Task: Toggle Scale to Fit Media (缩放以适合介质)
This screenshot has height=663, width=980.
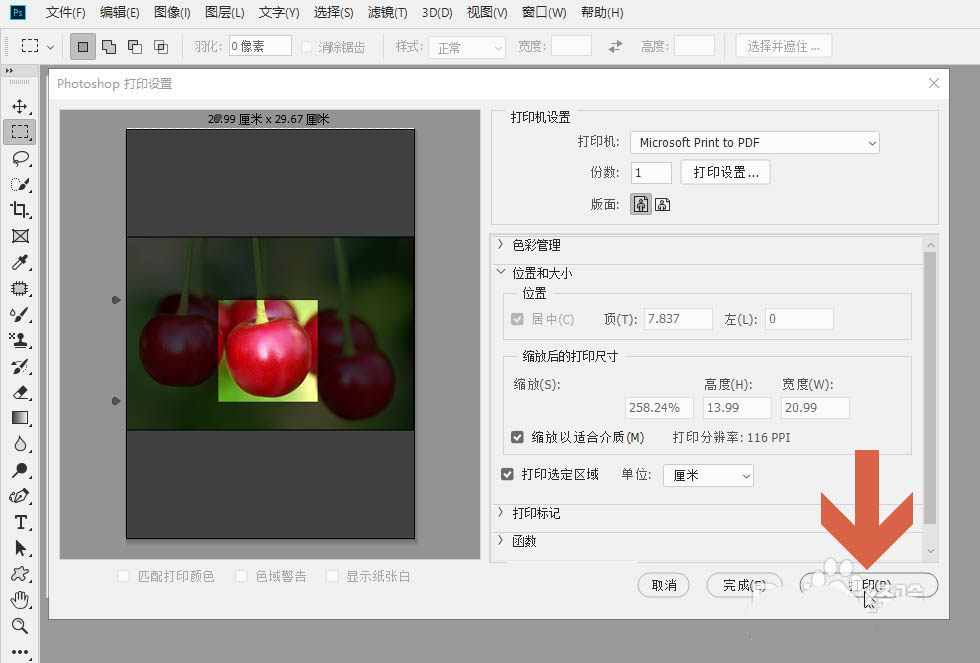Action: (517, 437)
